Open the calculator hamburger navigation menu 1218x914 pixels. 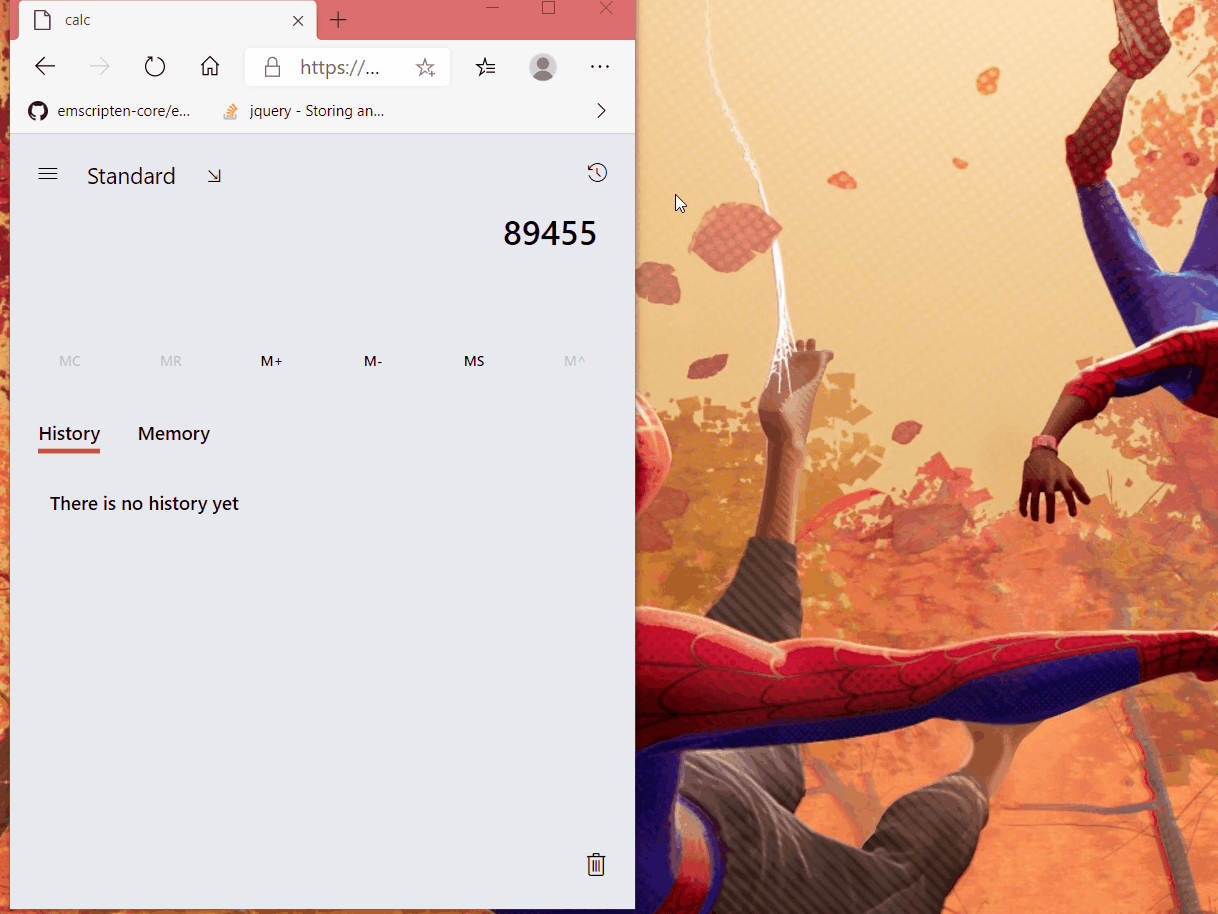click(47, 174)
